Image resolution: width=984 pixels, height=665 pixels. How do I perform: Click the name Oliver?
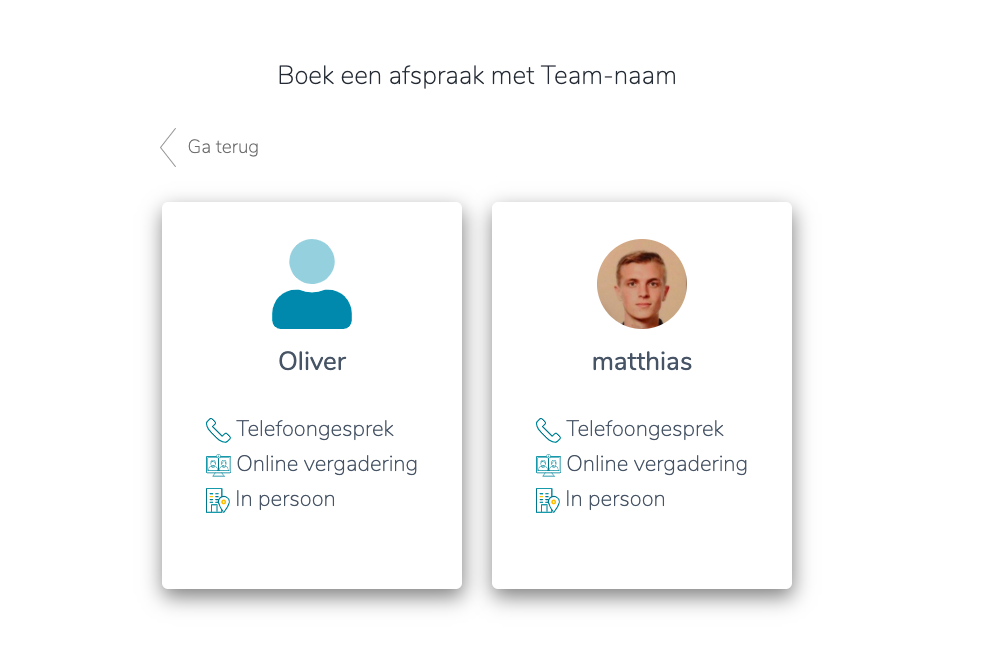[312, 361]
